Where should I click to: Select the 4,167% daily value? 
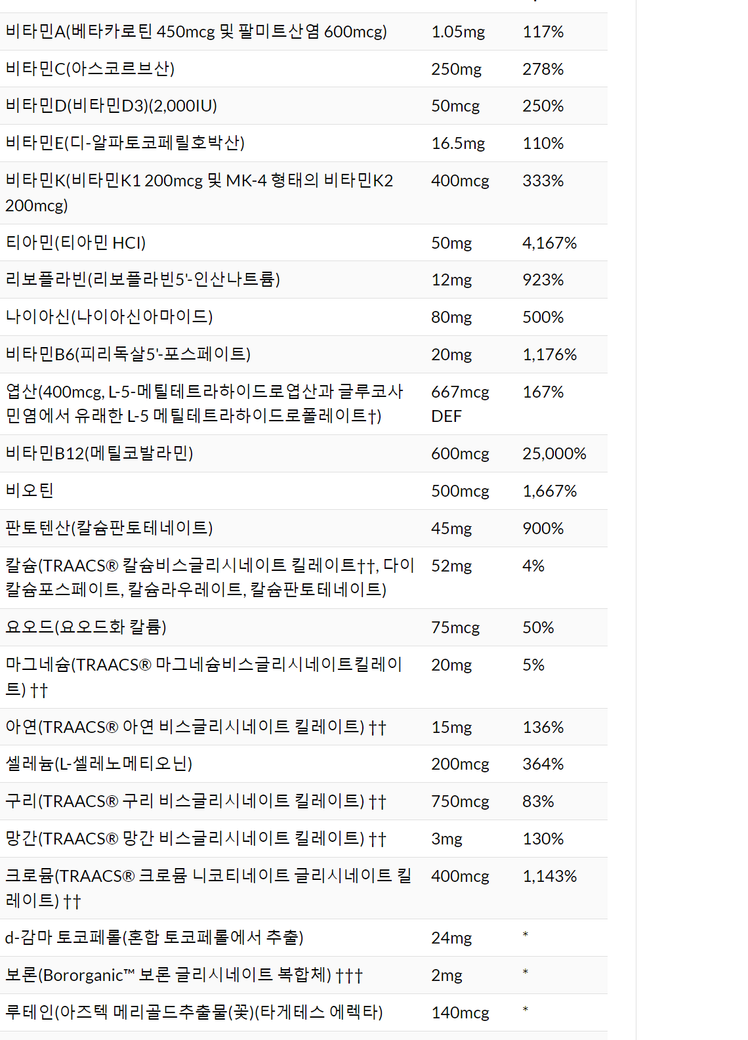click(x=549, y=243)
